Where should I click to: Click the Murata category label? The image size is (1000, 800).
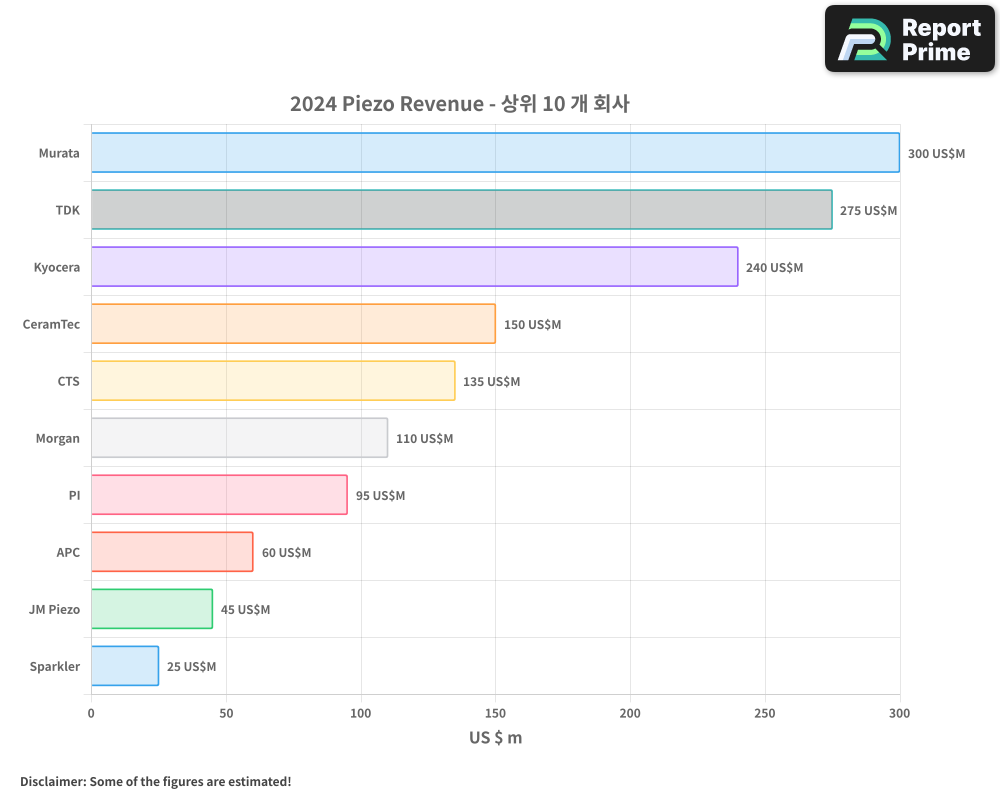[x=59, y=153]
